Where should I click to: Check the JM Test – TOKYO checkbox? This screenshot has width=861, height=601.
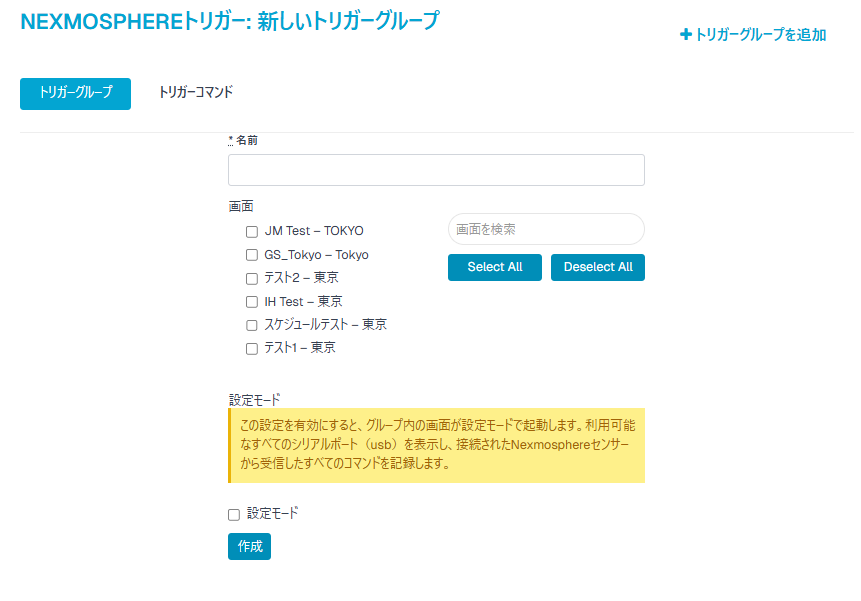(251, 232)
